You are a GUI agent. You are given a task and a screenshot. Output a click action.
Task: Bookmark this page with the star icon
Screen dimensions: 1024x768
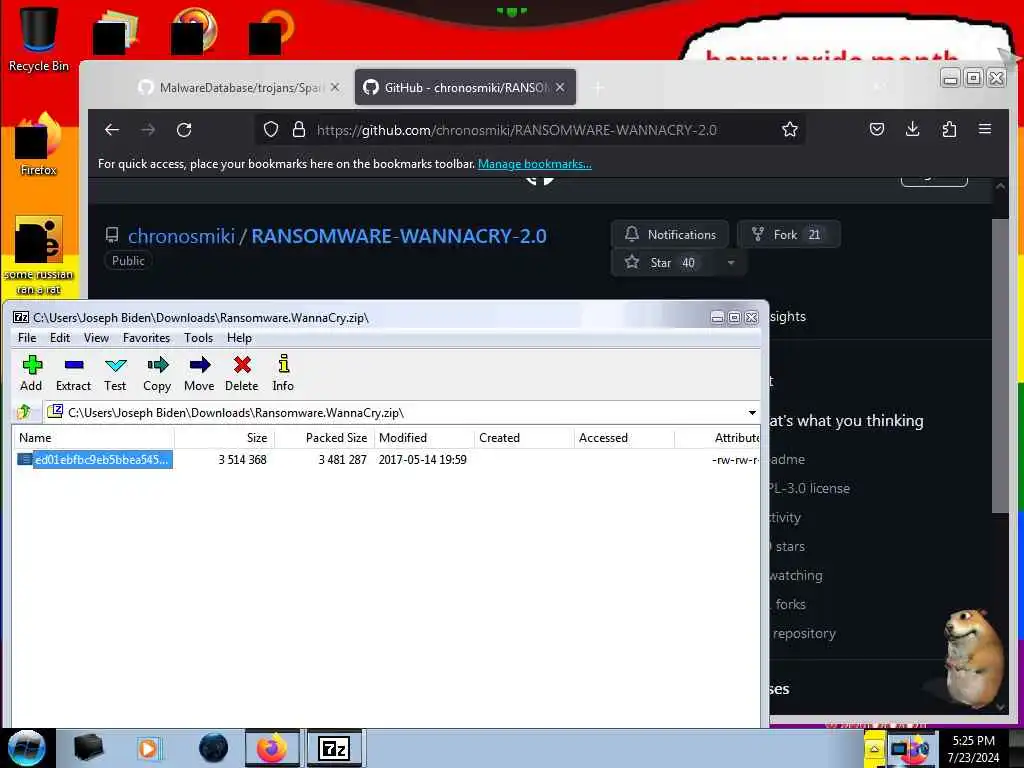click(x=790, y=129)
